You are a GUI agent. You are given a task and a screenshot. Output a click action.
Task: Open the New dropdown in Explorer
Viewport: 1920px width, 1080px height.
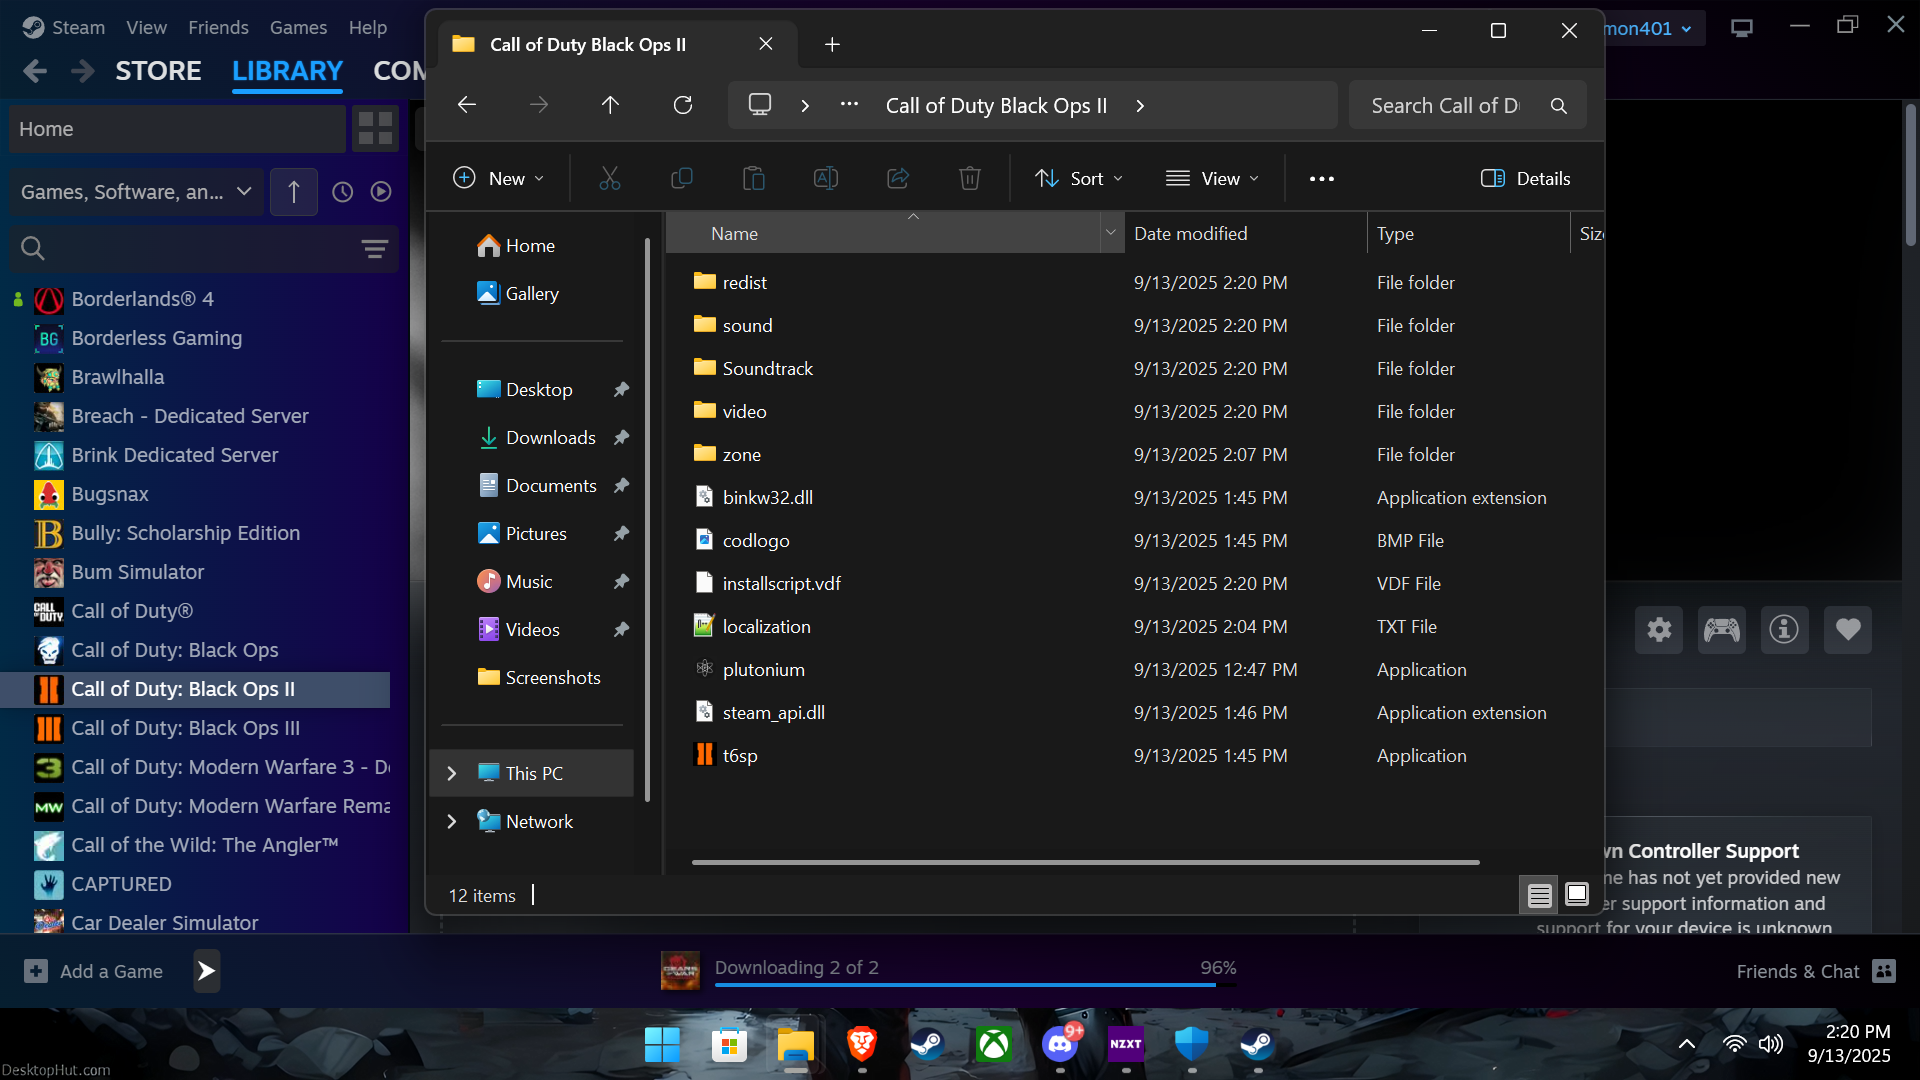[x=499, y=179]
